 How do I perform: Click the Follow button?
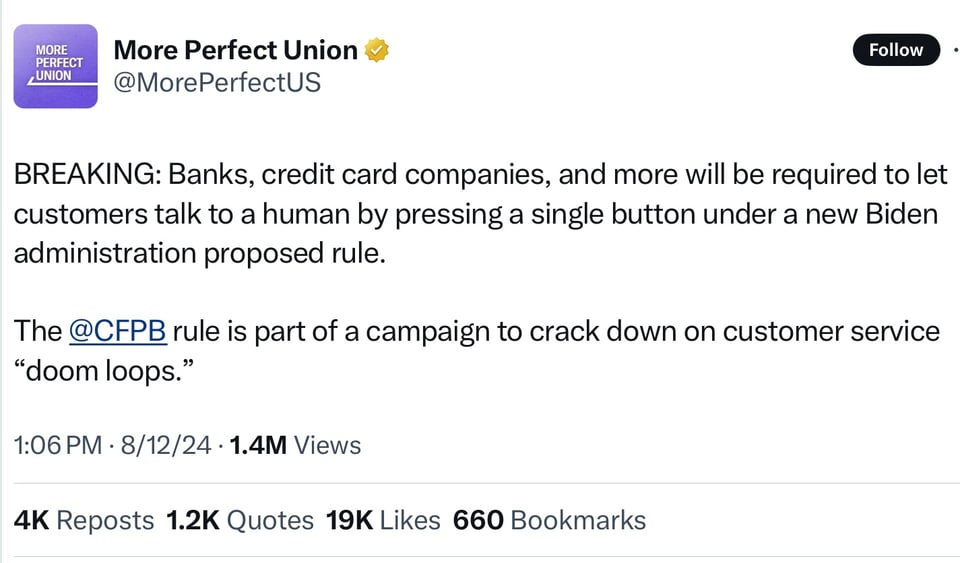[895, 50]
